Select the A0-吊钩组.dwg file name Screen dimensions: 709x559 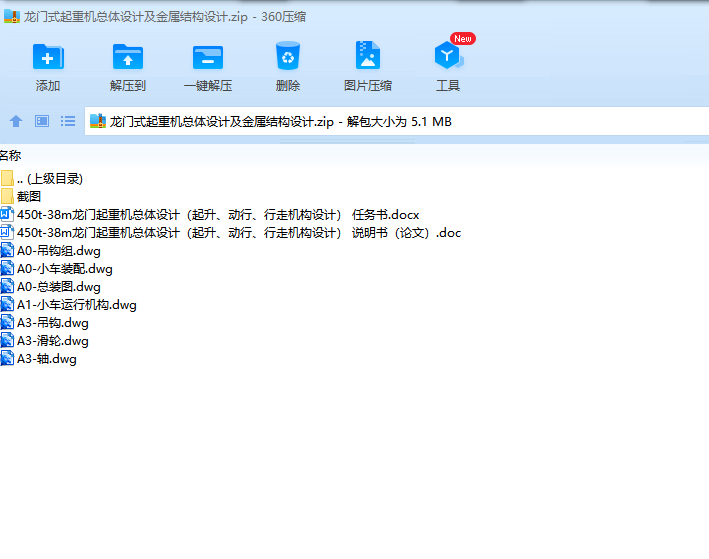pyautogui.click(x=59, y=251)
